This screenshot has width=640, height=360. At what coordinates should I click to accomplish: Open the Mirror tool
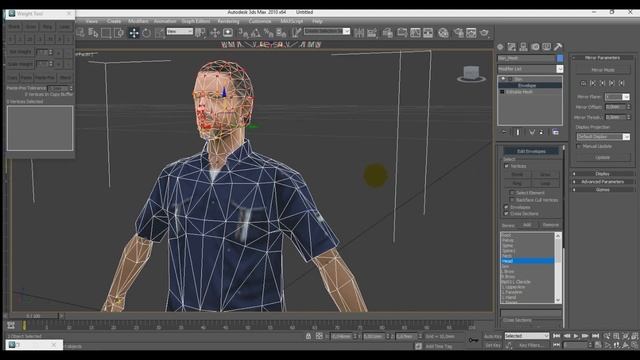[359, 33]
